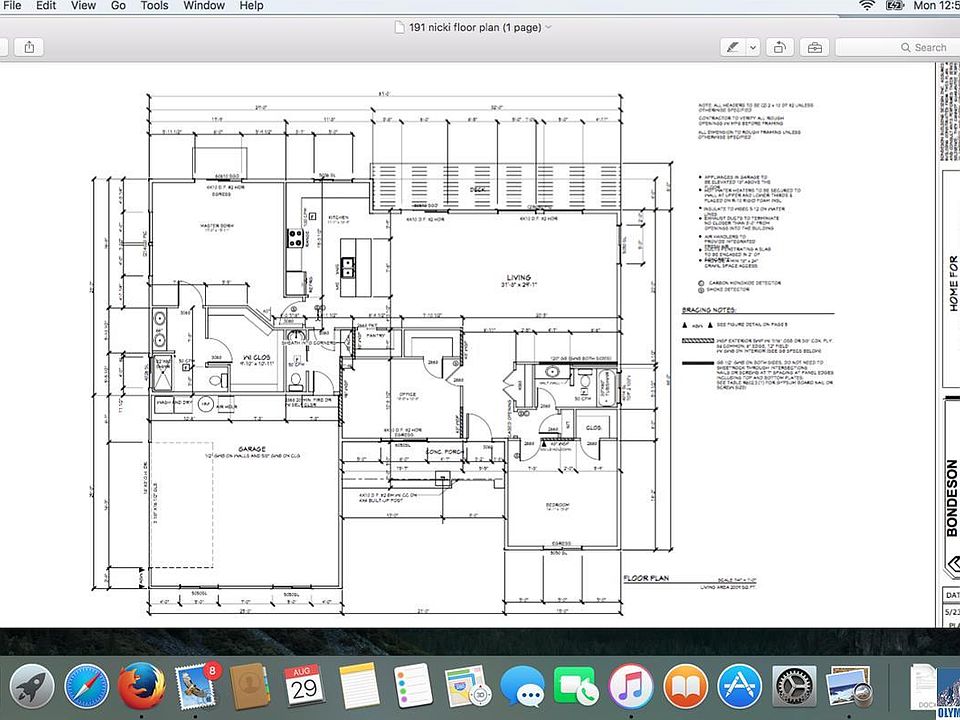The width and height of the screenshot is (960, 720).
Task: Open the Tools menu
Action: [154, 6]
